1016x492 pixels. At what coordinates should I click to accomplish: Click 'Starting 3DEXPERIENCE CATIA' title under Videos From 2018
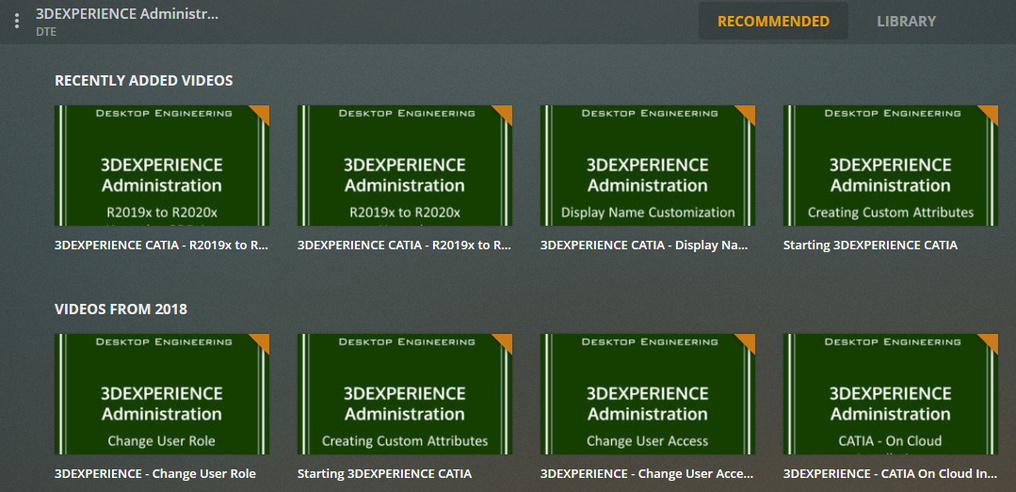pos(384,474)
